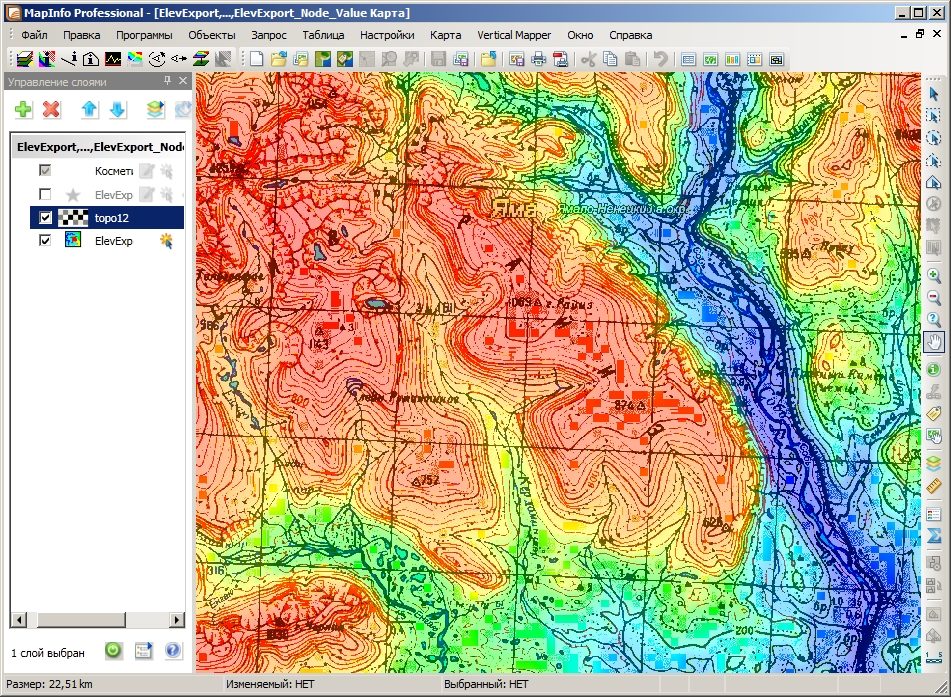Uncheck the bottom ElevExp grid layer checkbox

[45, 240]
